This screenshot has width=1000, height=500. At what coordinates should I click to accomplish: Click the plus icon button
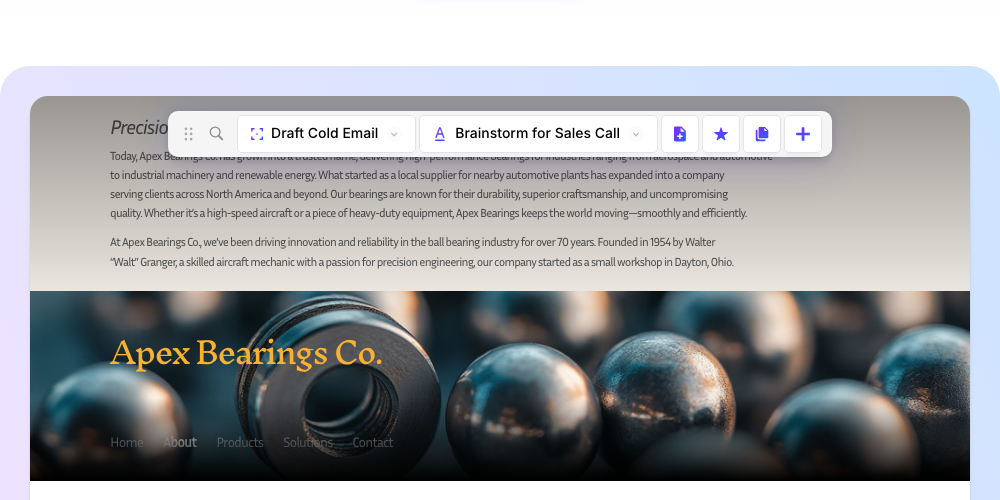tap(803, 134)
